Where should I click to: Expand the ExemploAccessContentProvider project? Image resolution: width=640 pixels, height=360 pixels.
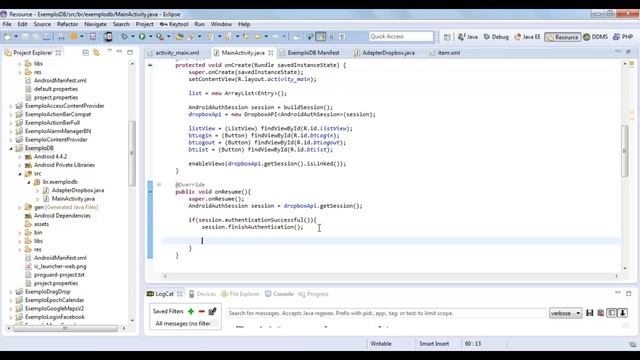click(11, 106)
